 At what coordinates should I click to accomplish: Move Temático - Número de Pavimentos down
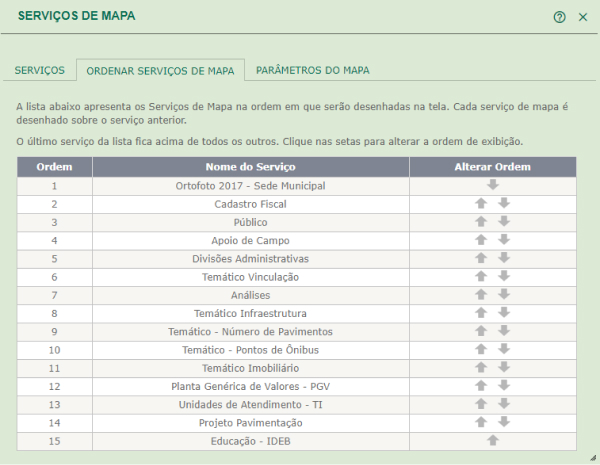pyautogui.click(x=504, y=331)
